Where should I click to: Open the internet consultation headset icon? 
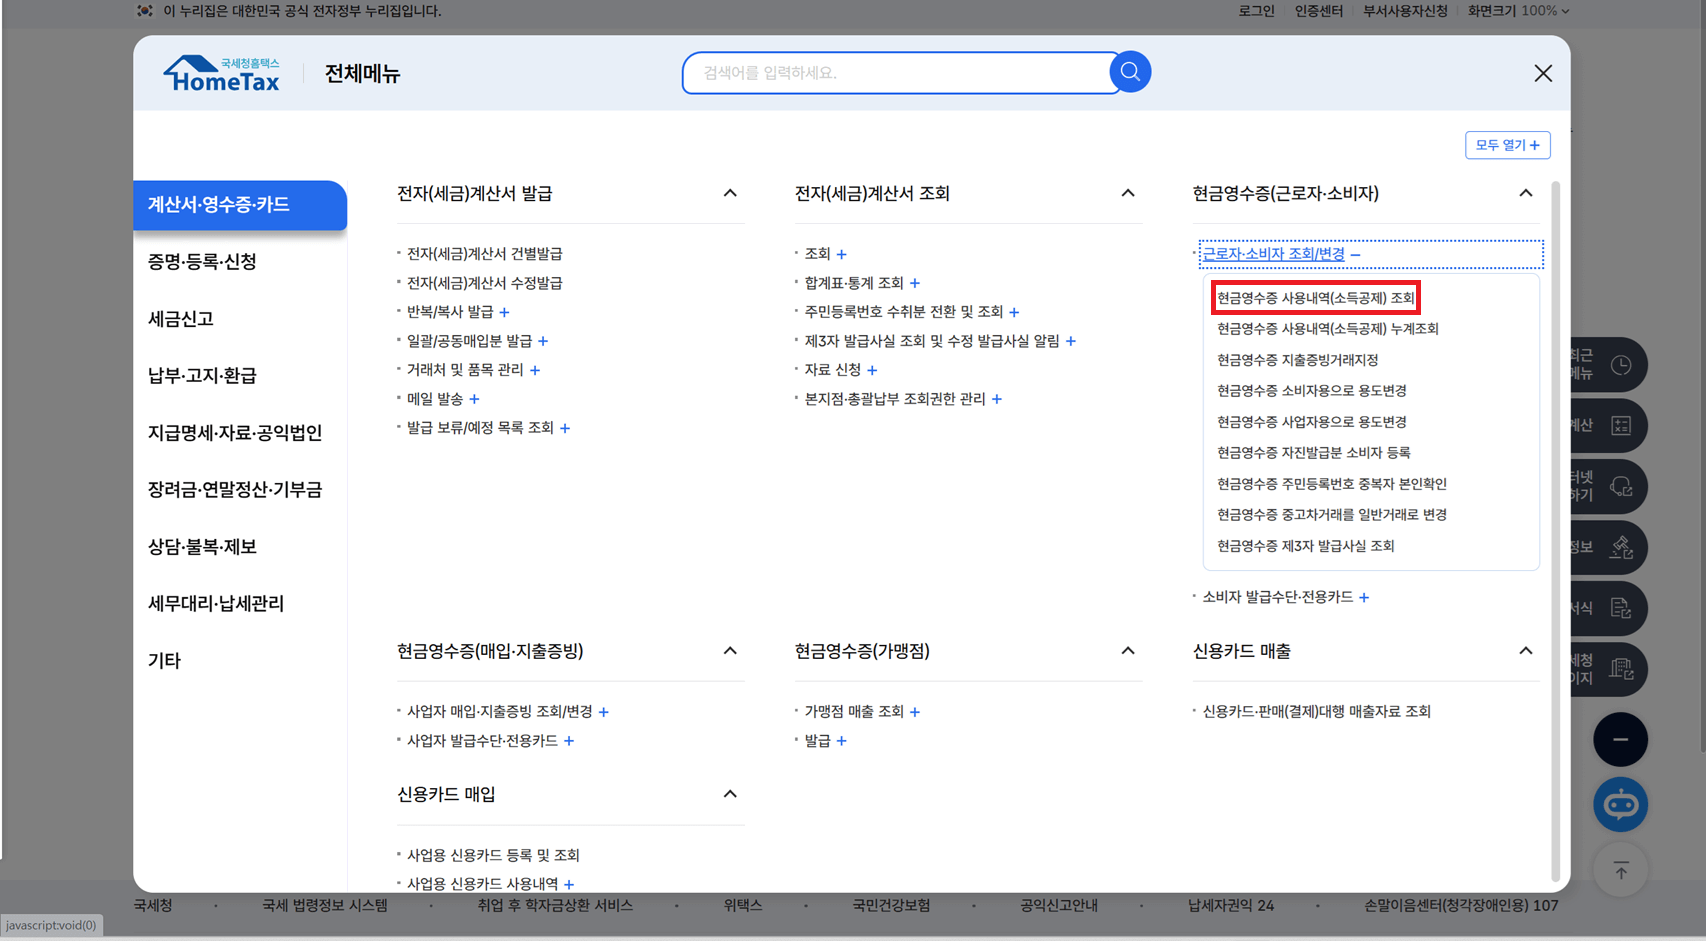click(x=1621, y=487)
